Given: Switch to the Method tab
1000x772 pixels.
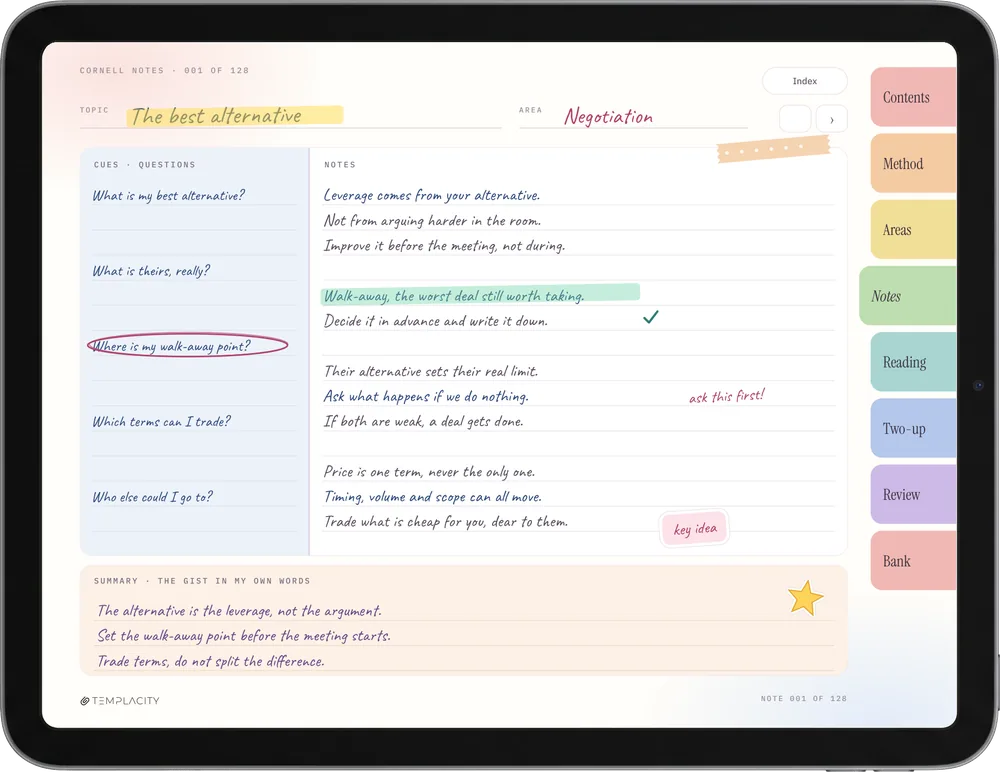Looking at the screenshot, I should (913, 163).
